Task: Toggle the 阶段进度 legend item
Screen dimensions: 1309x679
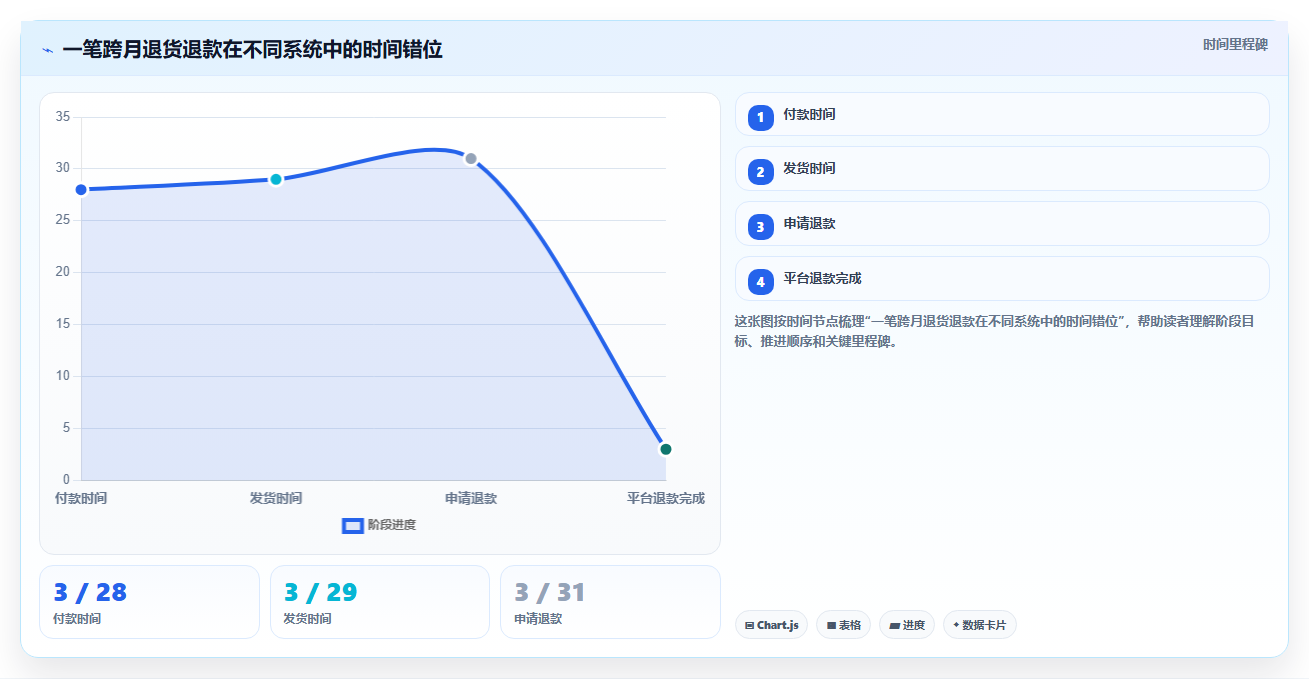Action: coord(379,525)
